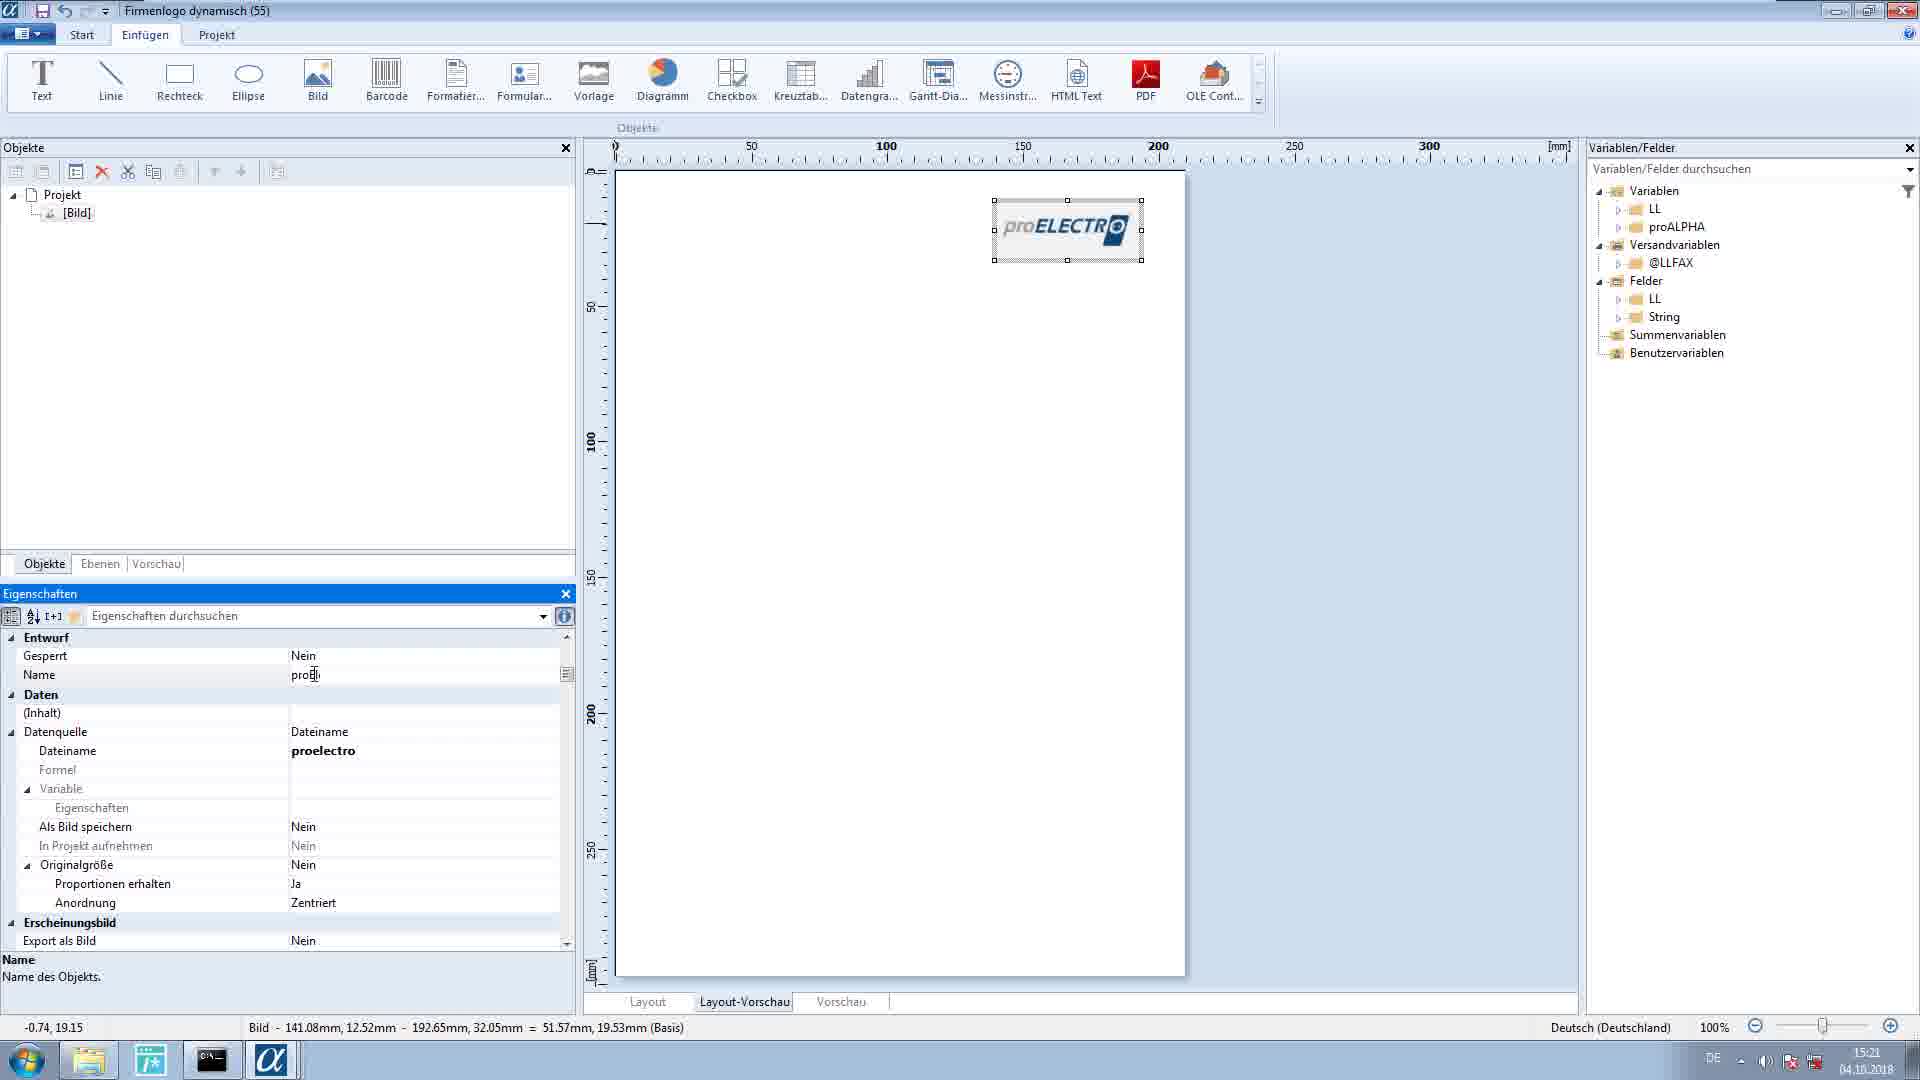Insert a Formular control object
This screenshot has width=1920, height=1080.
pyautogui.click(x=525, y=81)
